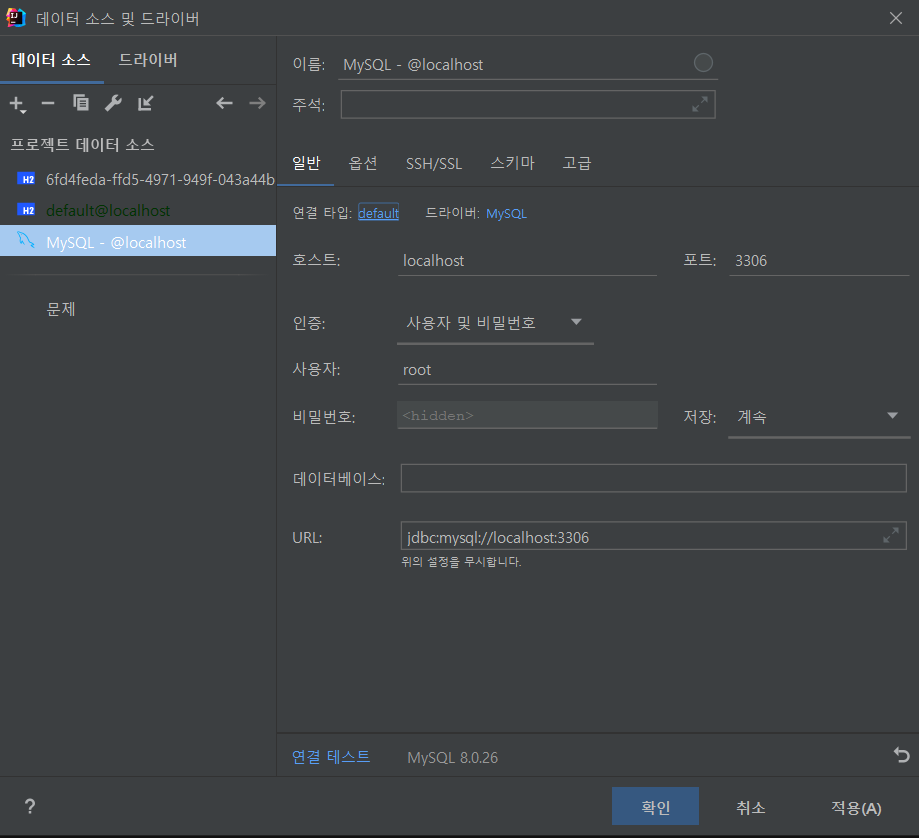Click the 적용(A) button
The width and height of the screenshot is (919, 838).
coord(856,808)
